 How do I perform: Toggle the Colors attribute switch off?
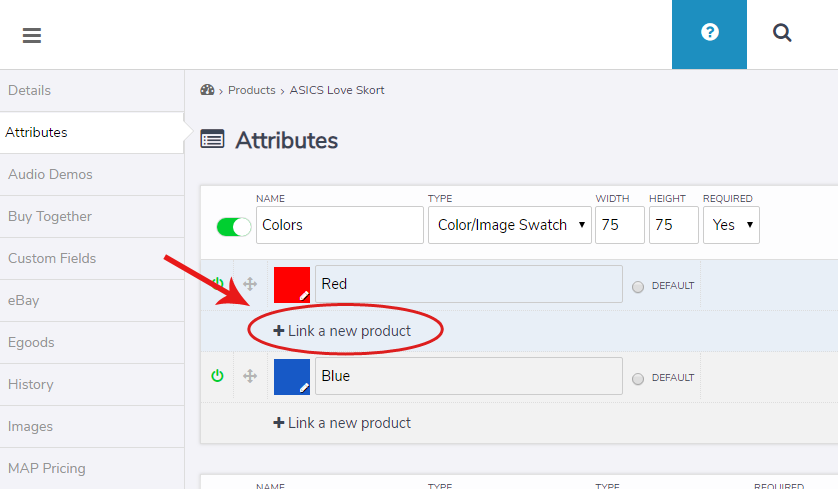pyautogui.click(x=234, y=227)
